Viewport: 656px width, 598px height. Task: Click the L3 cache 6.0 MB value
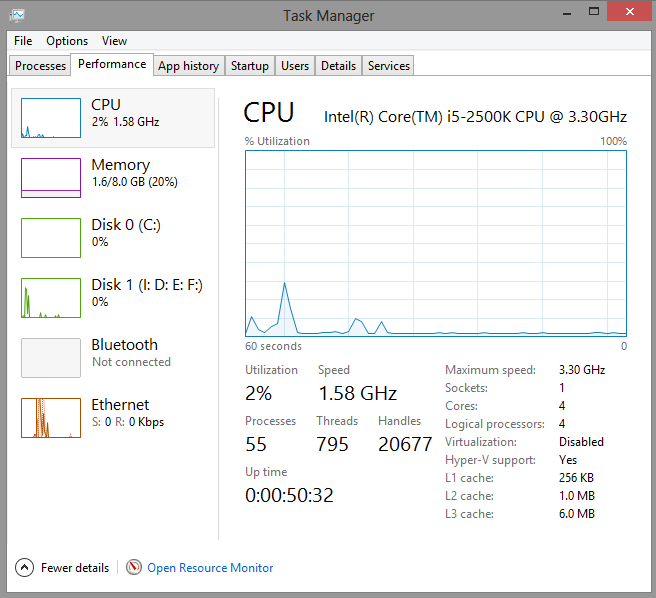click(577, 514)
